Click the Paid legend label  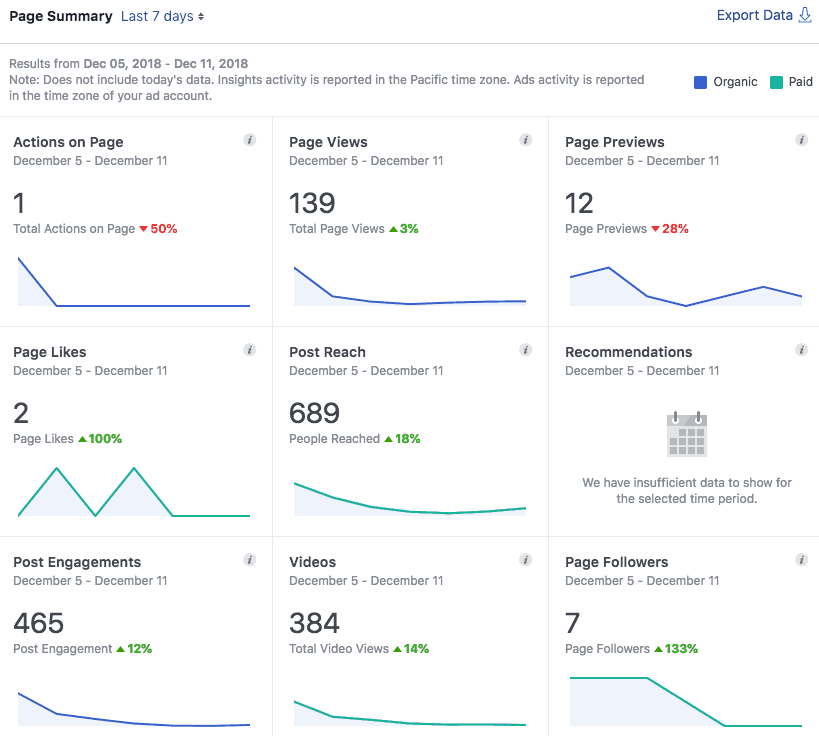800,82
